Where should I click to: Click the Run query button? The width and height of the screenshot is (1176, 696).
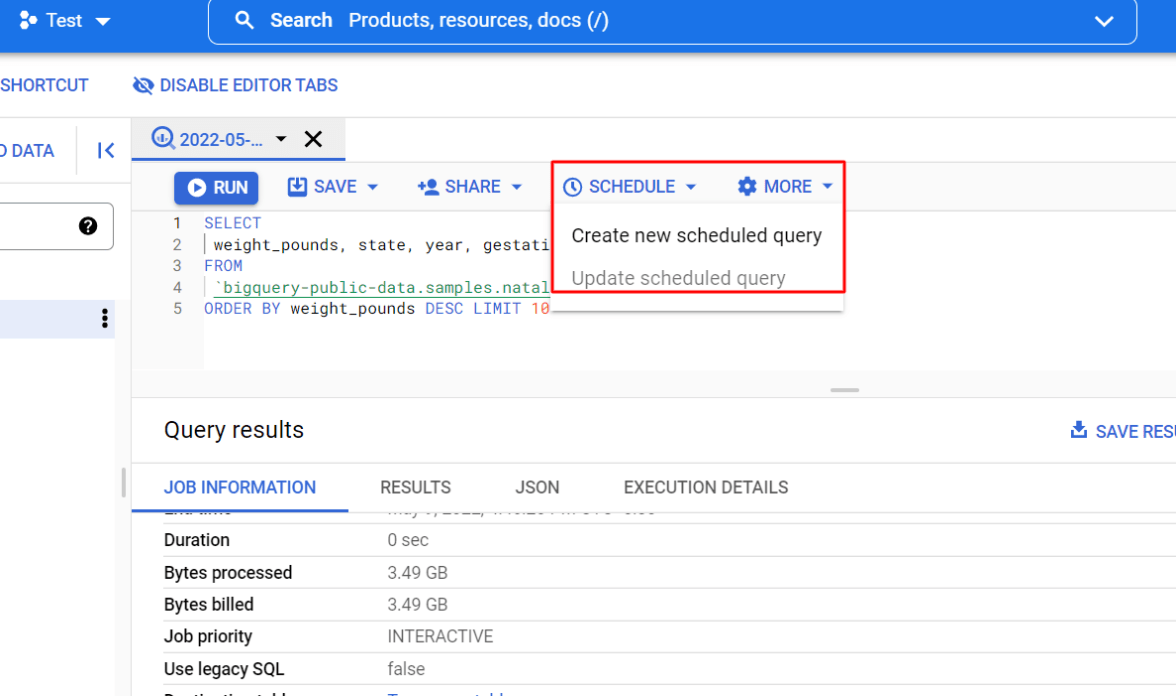click(x=216, y=188)
